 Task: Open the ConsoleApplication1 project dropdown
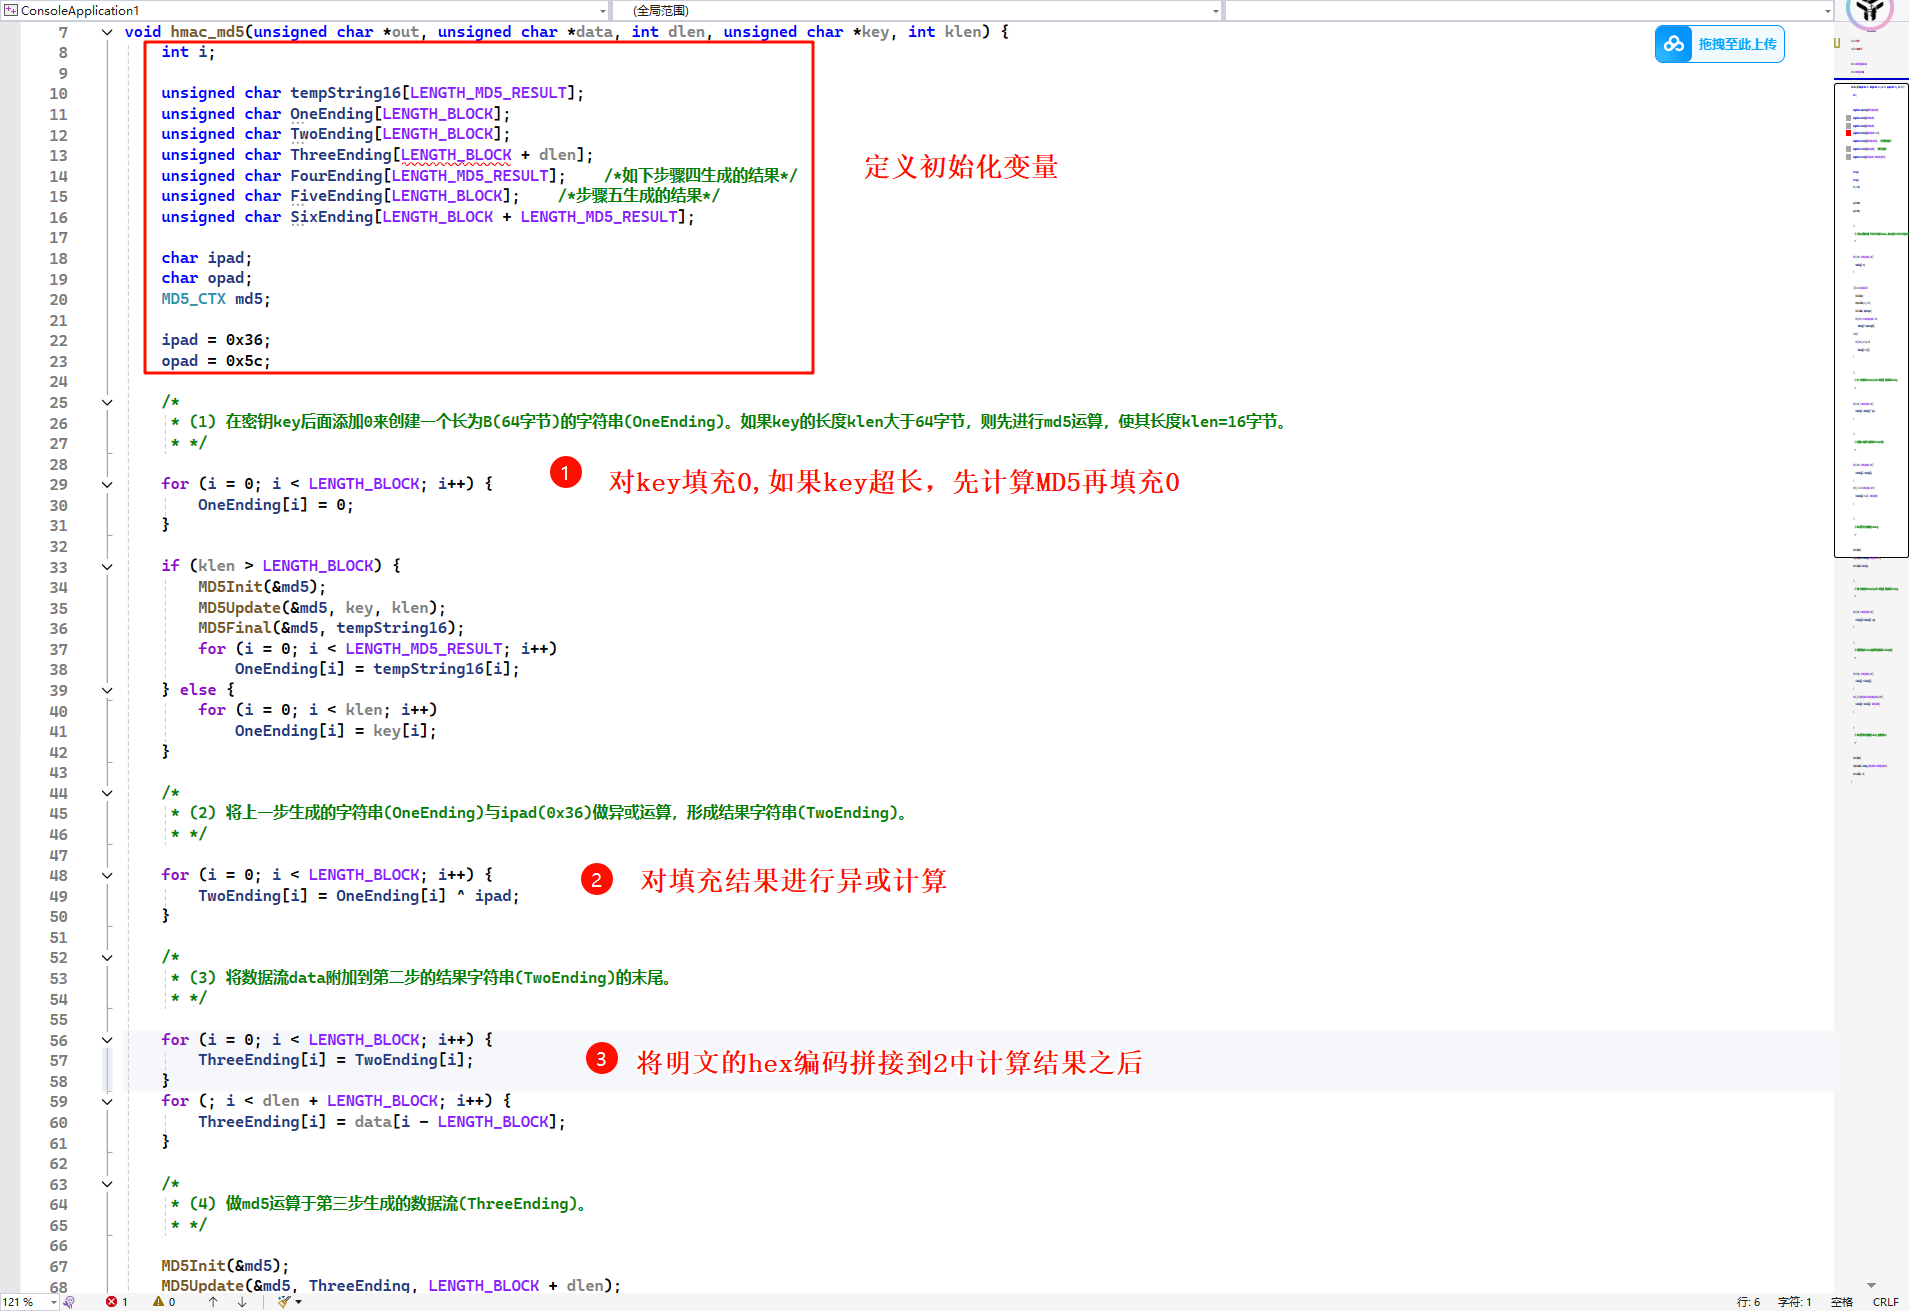[602, 11]
